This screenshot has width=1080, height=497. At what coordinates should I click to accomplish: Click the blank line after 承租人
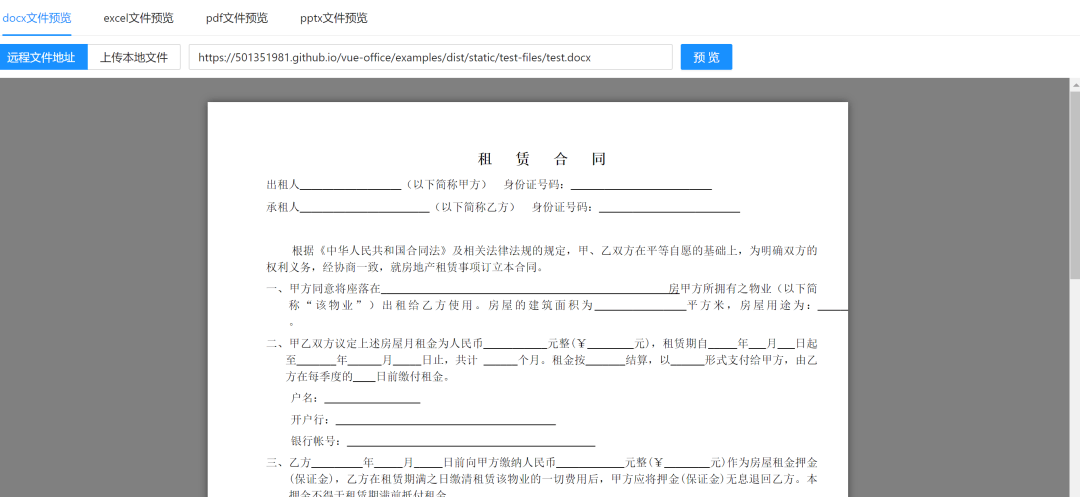point(364,208)
